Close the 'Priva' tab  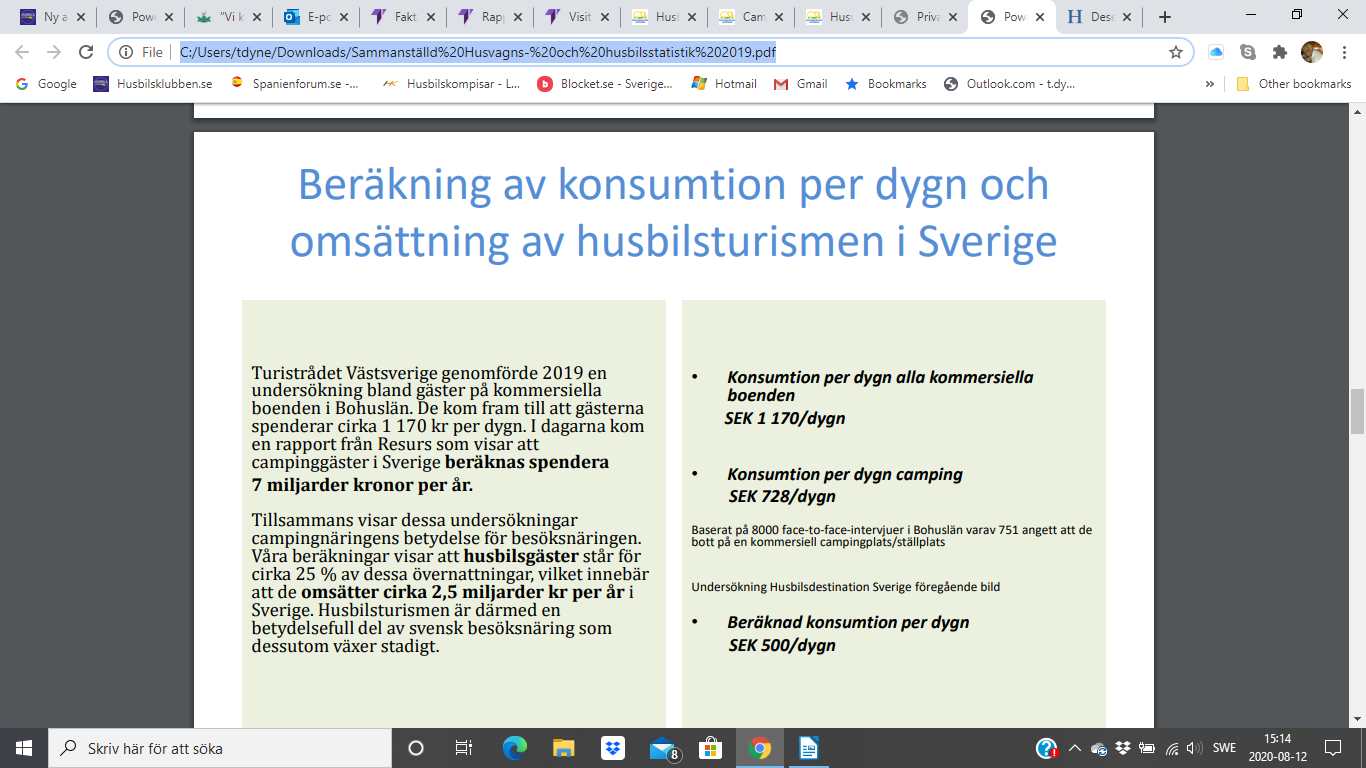[x=954, y=17]
